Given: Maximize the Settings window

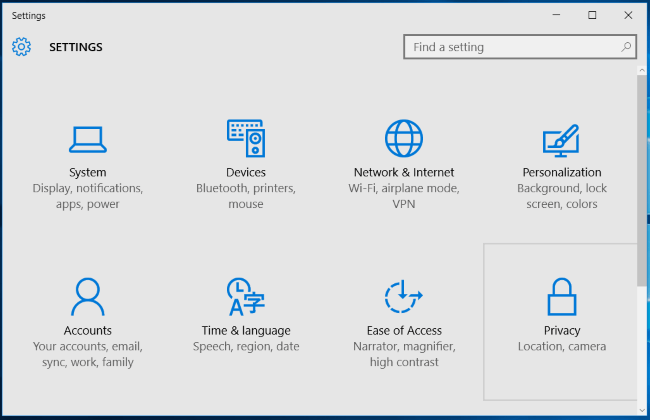Looking at the screenshot, I should pyautogui.click(x=592, y=15).
